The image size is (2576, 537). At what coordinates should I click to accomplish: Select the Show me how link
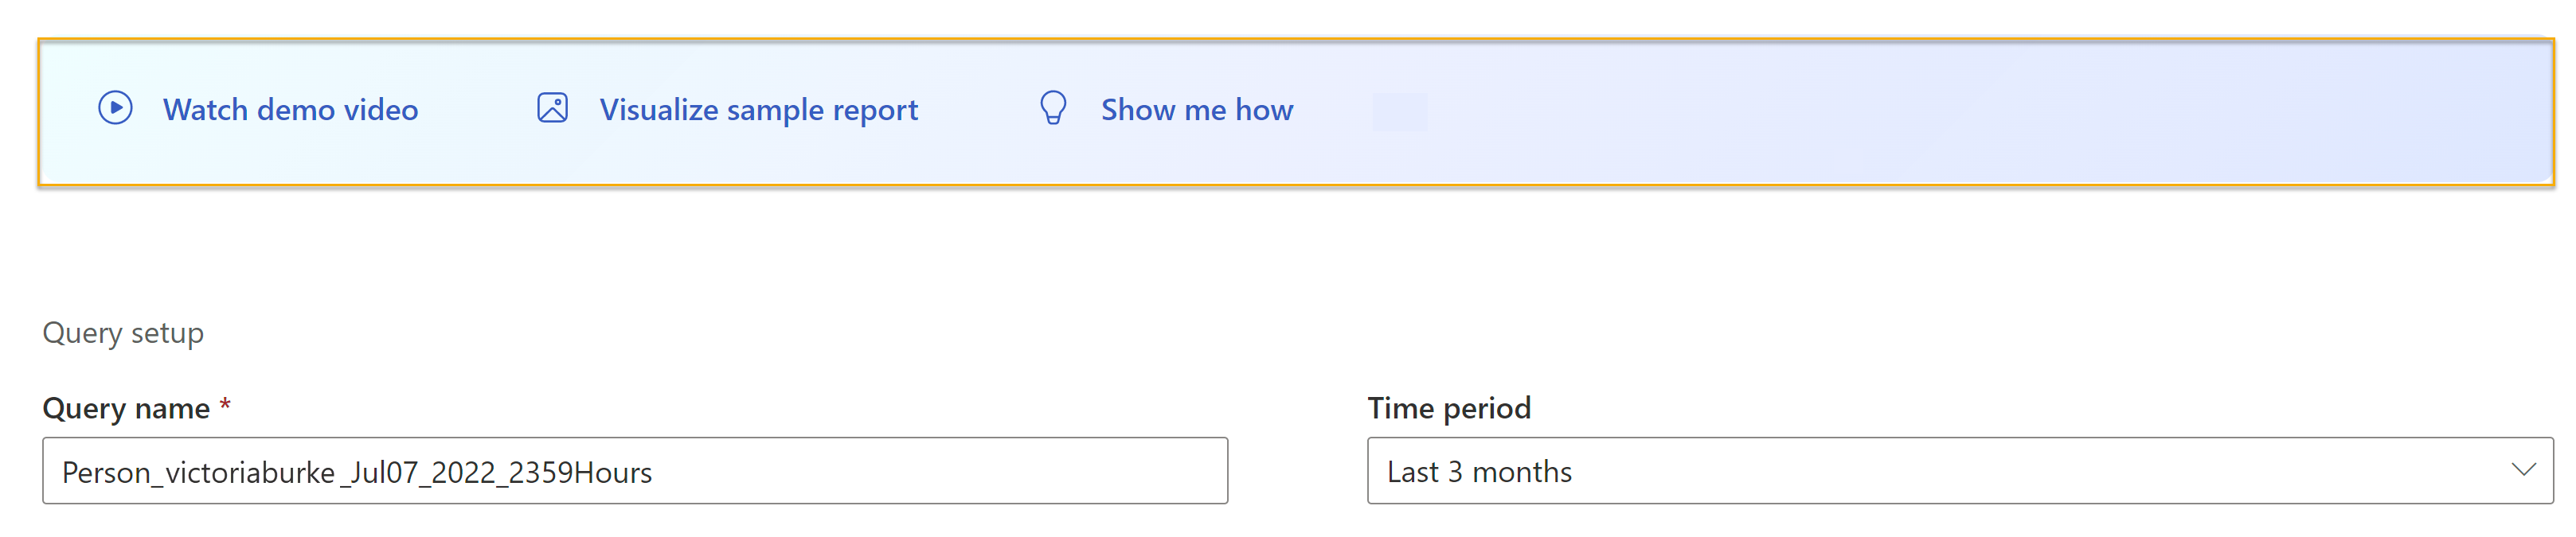click(x=1196, y=110)
